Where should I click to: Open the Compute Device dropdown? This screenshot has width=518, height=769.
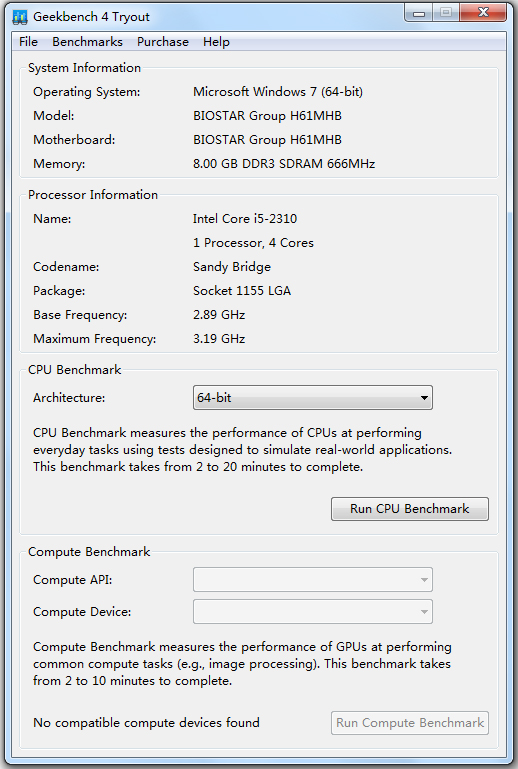coord(313,612)
